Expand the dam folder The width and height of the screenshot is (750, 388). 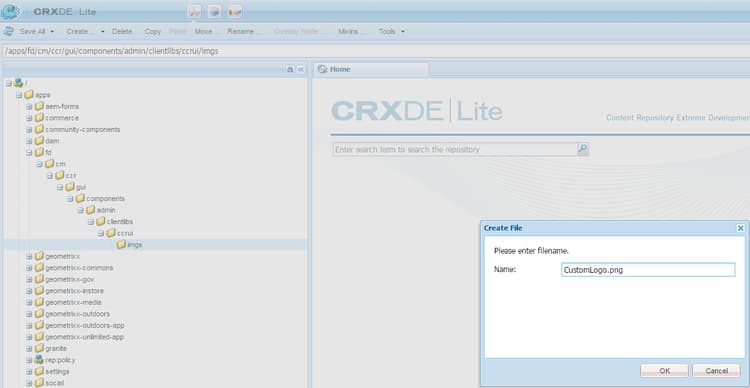[x=29, y=141]
